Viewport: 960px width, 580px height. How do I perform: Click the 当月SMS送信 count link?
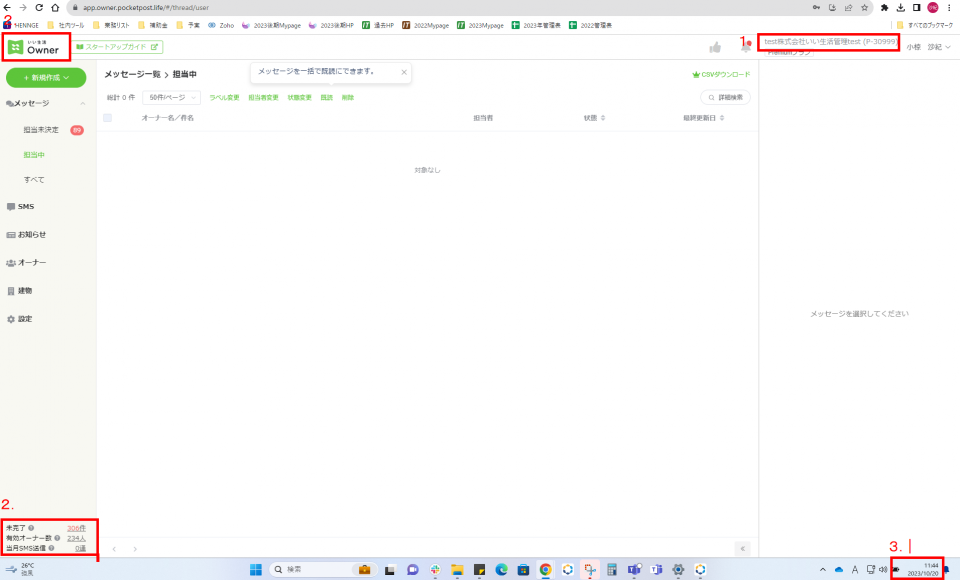click(x=80, y=548)
